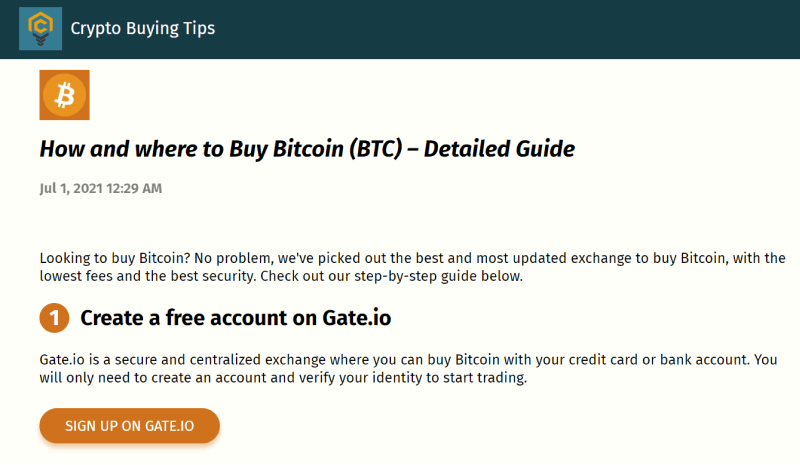Click the orange Bitcoin coin icon
The width and height of the screenshot is (800, 465).
tap(64, 95)
